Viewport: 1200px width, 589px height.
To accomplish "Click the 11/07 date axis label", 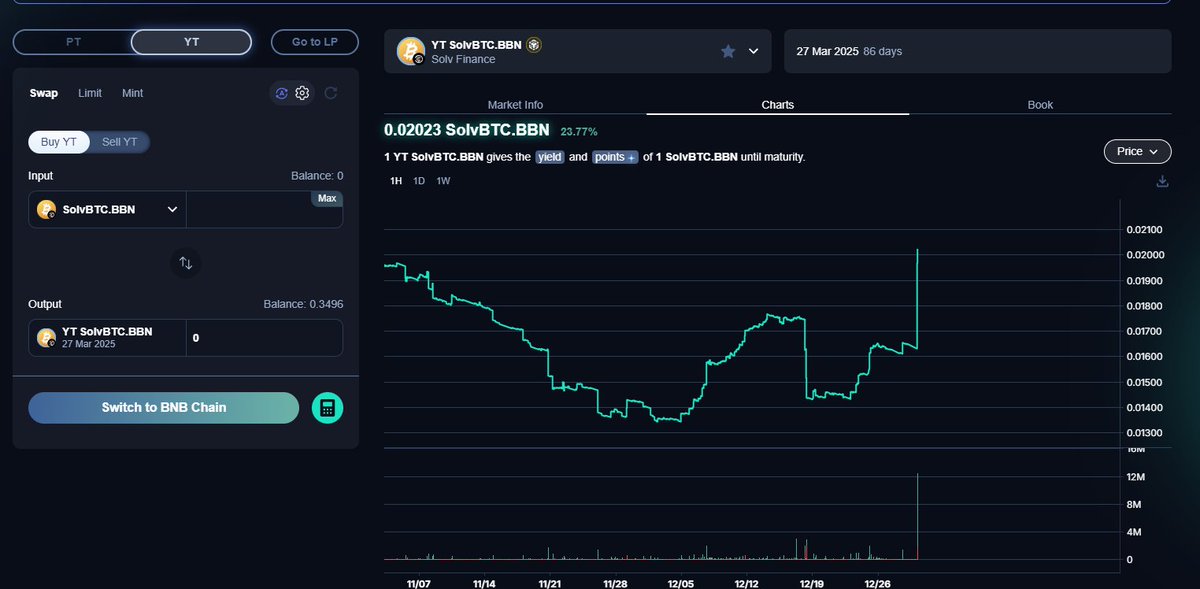I will 417,583.
